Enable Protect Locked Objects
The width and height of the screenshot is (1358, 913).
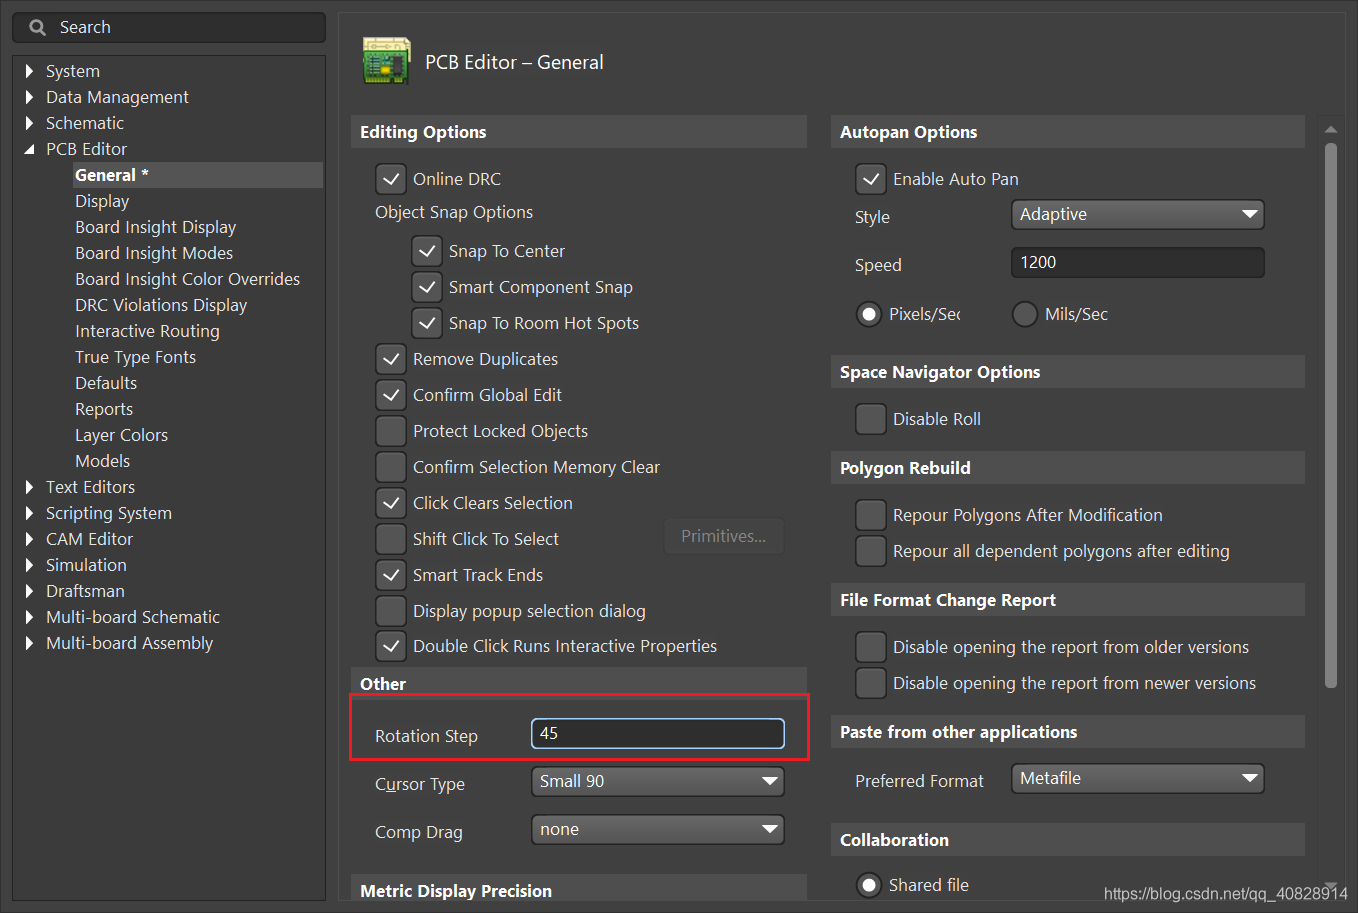pos(391,431)
